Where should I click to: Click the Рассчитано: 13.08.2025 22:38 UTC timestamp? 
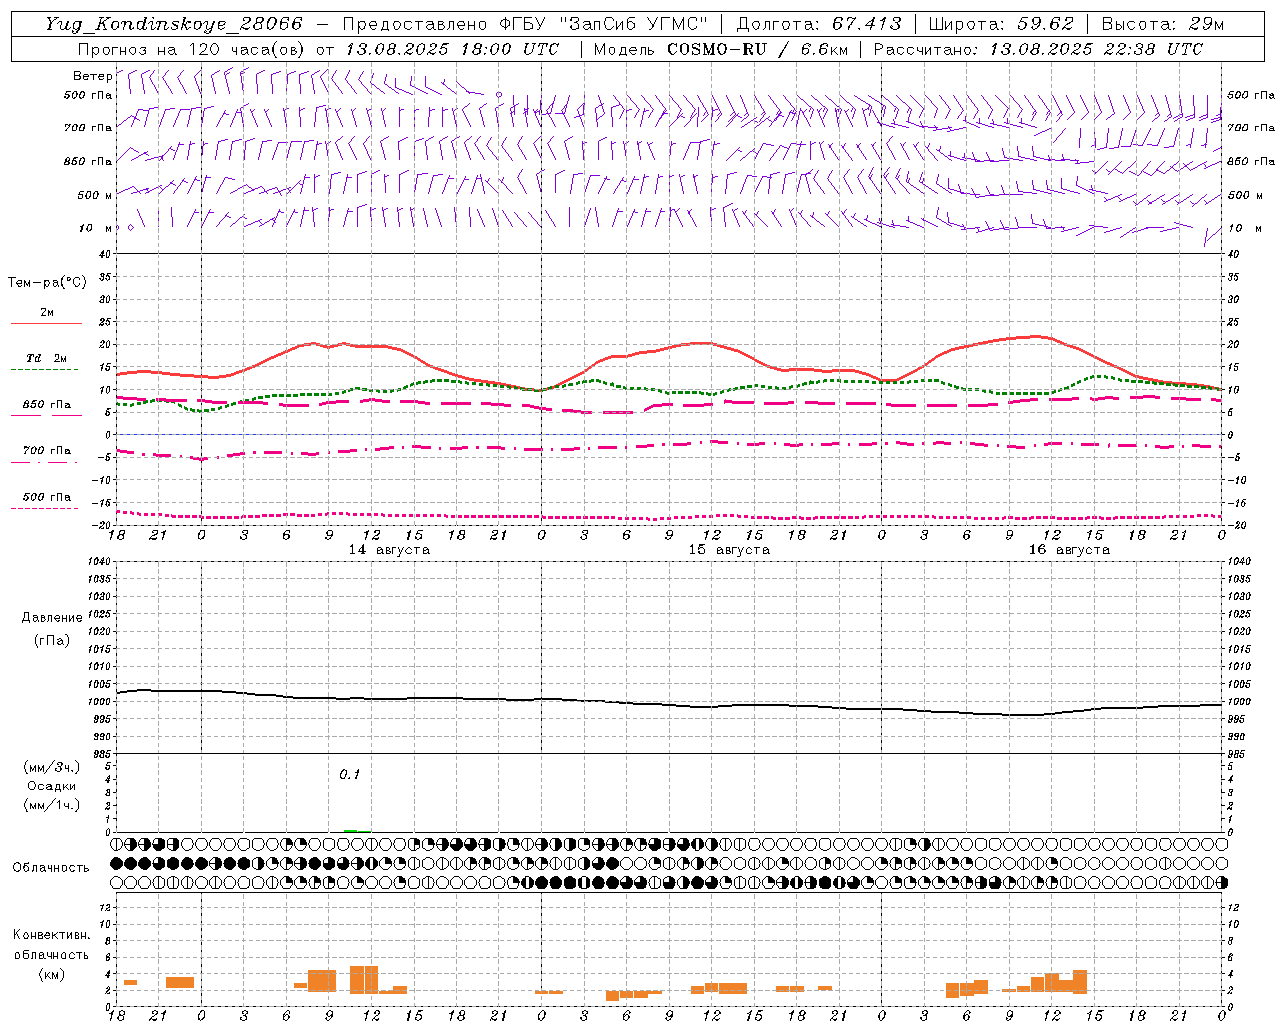1038,49
